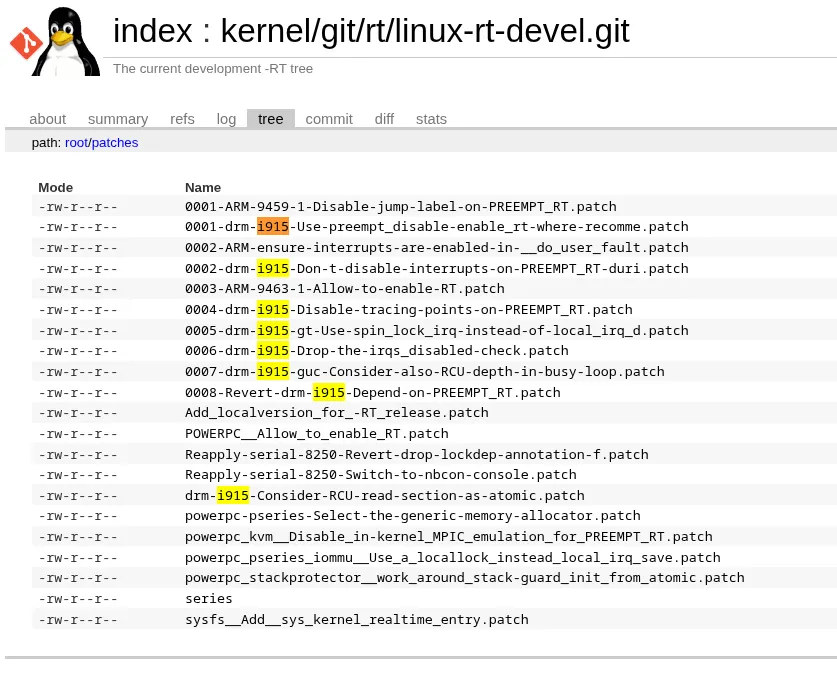Viewport: 837px width, 673px height.
Task: Open powerpc_kvm__Disable_in-kernel_MPIC_emulation patch
Action: point(449,536)
